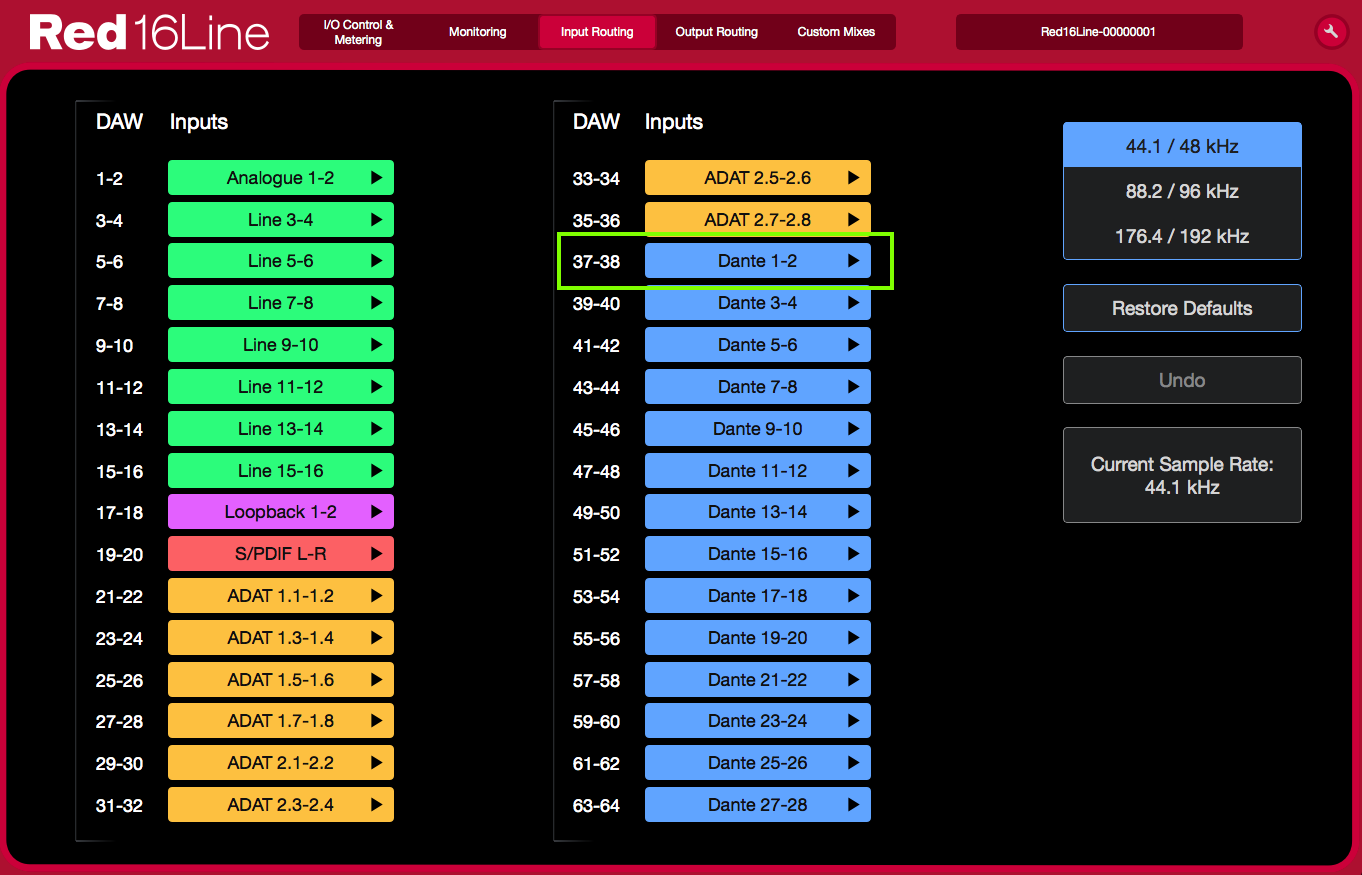The width and height of the screenshot is (1362, 875).
Task: Open the Line 9-10 input dropdown
Action: [x=281, y=345]
